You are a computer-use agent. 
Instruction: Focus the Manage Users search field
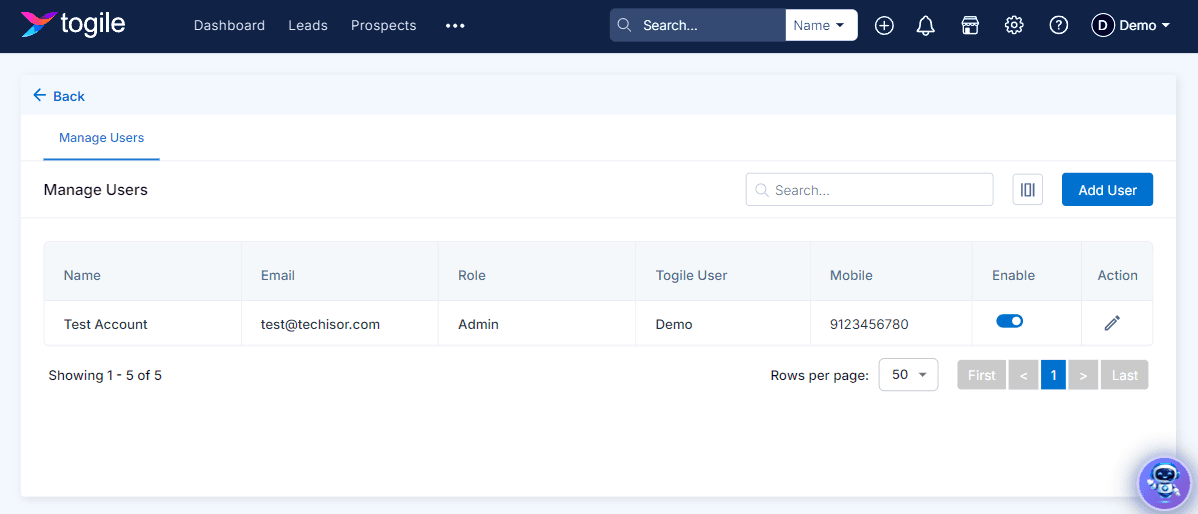pos(869,189)
